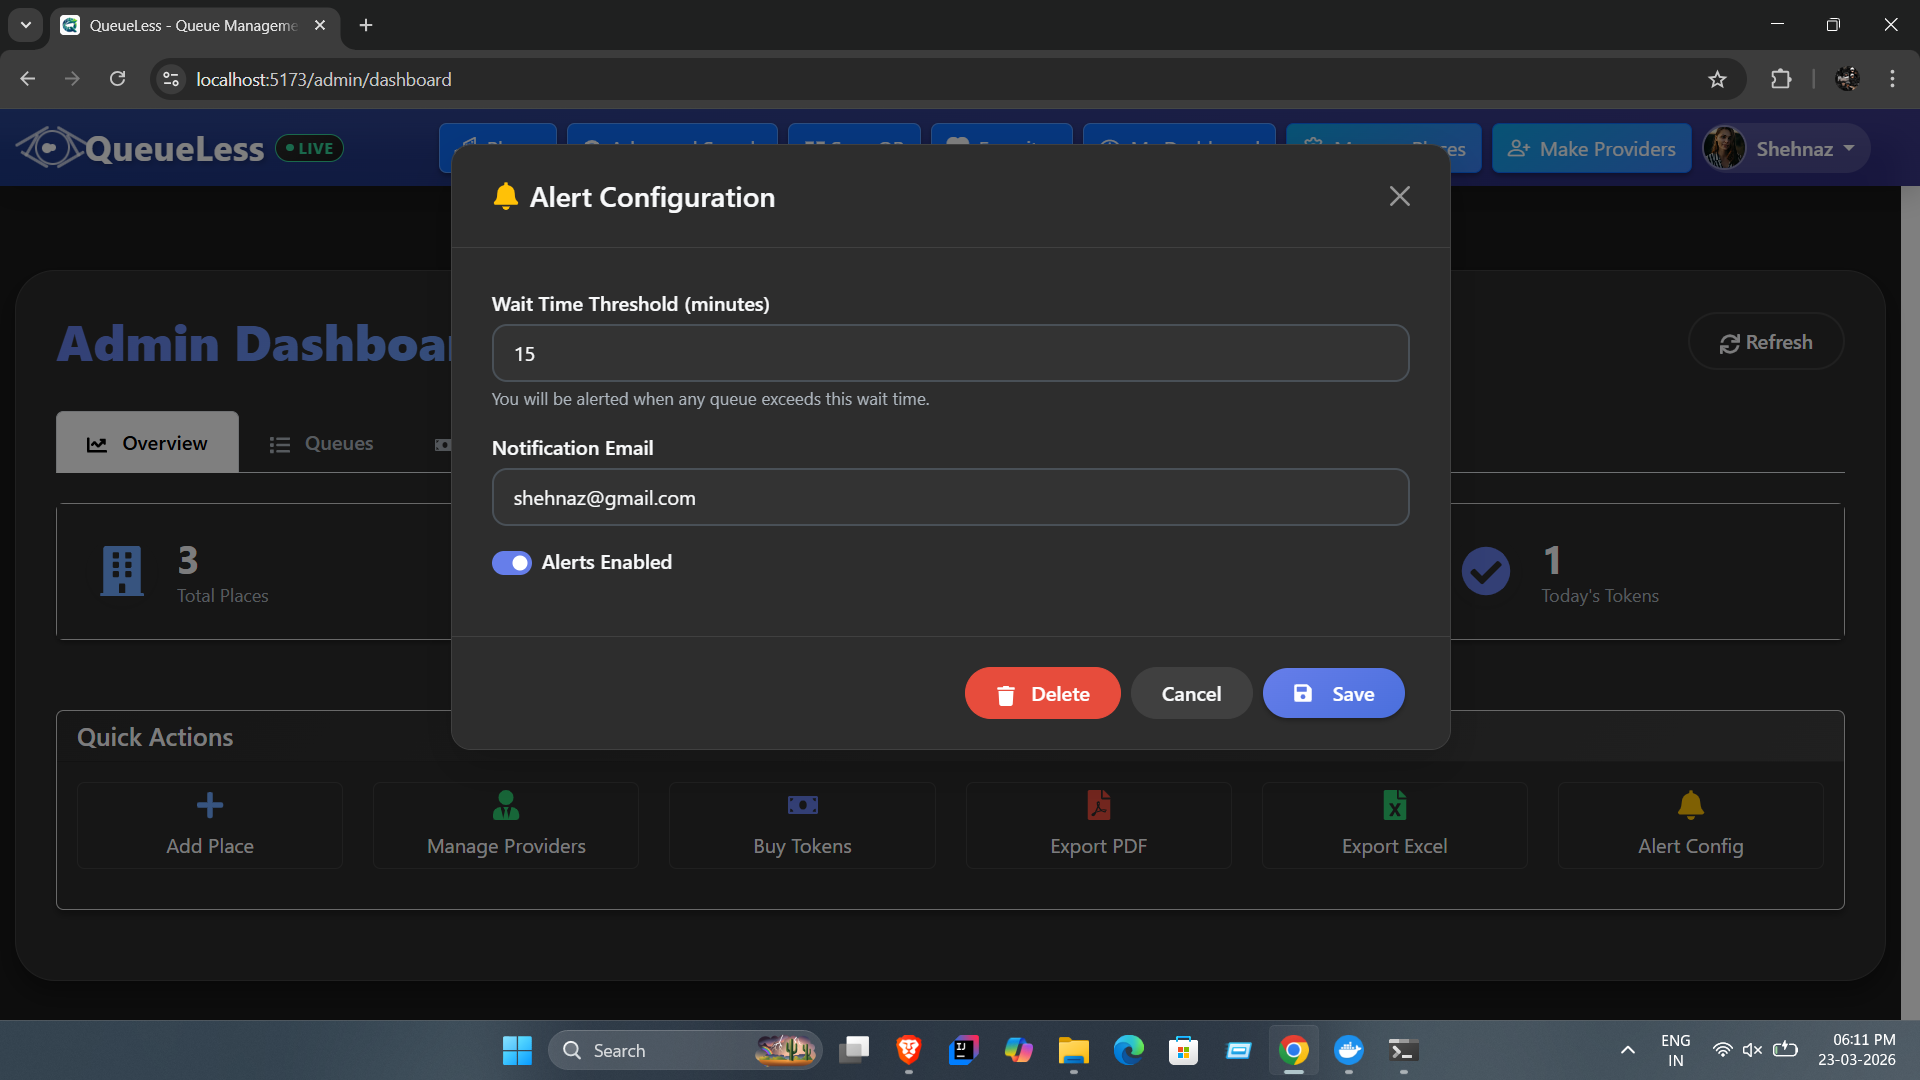Close the Alert Configuration dialog
Screen dimensions: 1920x1080
pos(1399,196)
